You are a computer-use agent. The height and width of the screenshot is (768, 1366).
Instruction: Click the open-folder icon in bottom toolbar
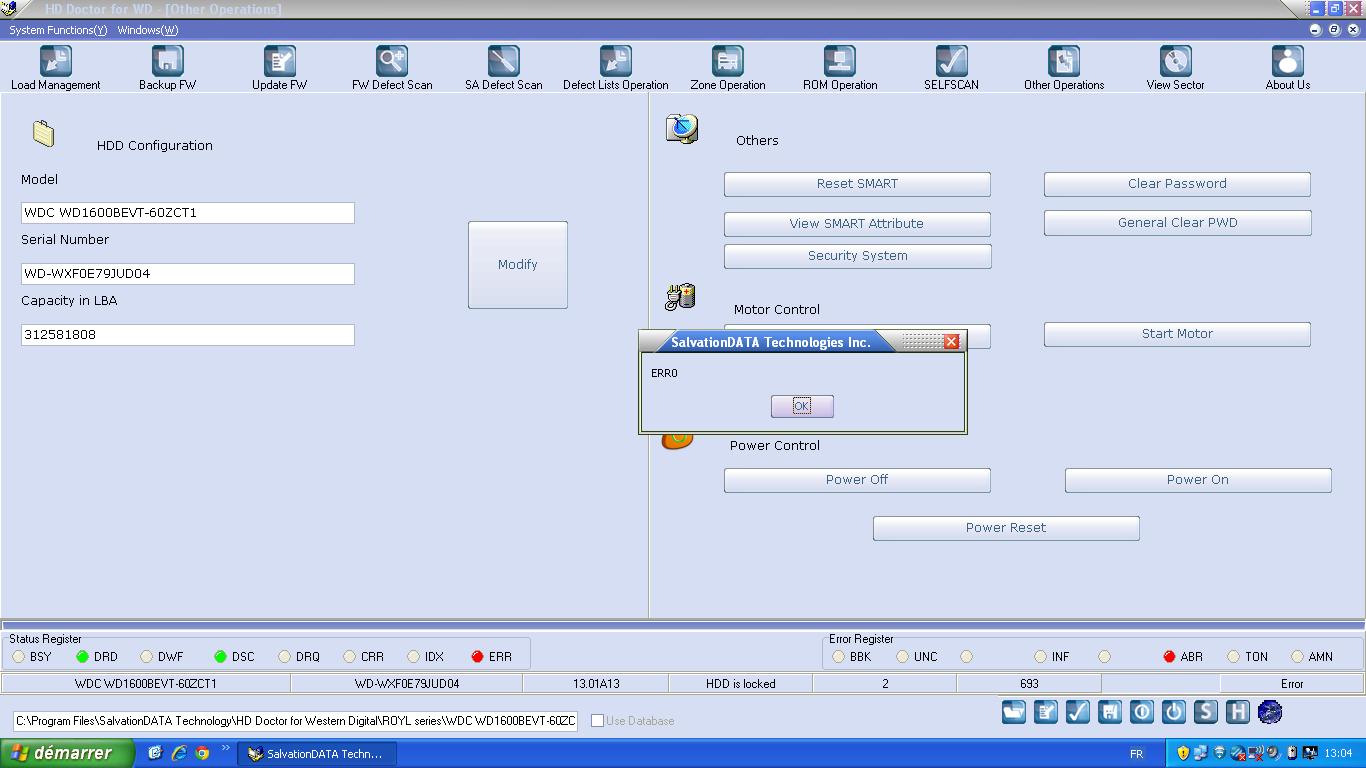(1014, 712)
